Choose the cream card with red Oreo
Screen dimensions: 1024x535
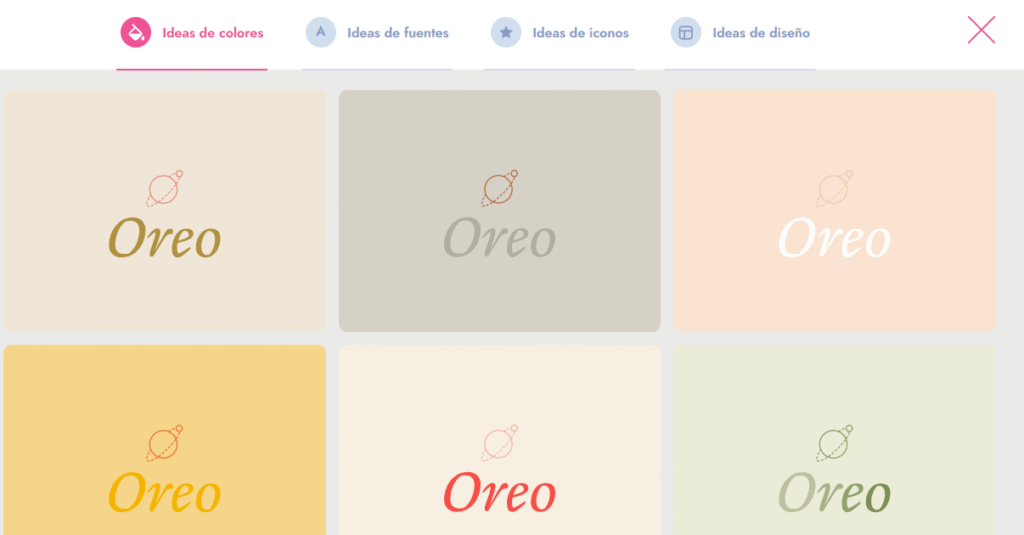(500, 440)
